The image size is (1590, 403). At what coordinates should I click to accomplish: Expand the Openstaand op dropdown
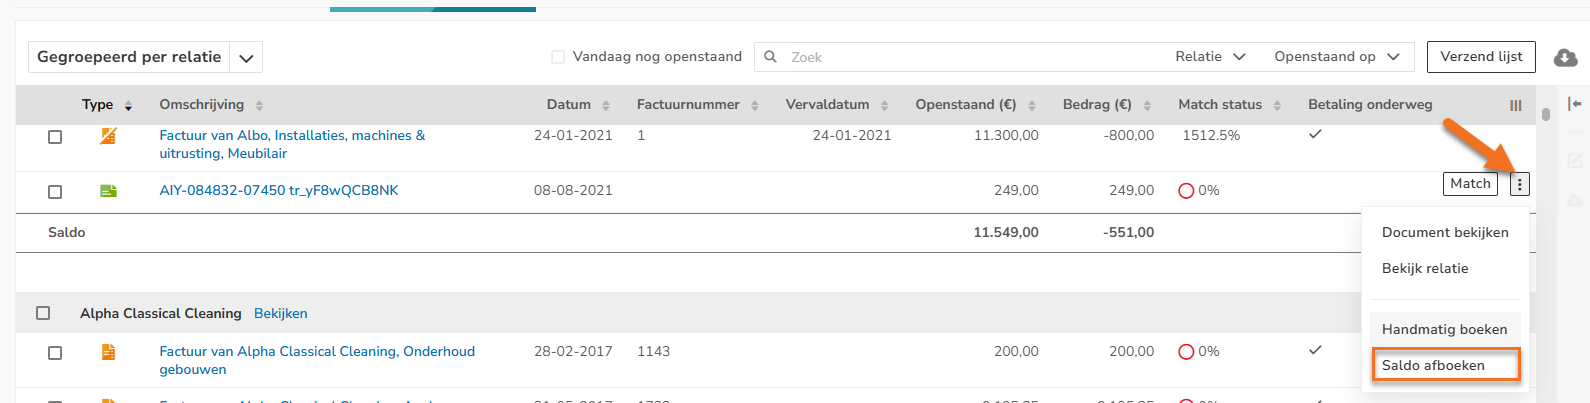1336,57
